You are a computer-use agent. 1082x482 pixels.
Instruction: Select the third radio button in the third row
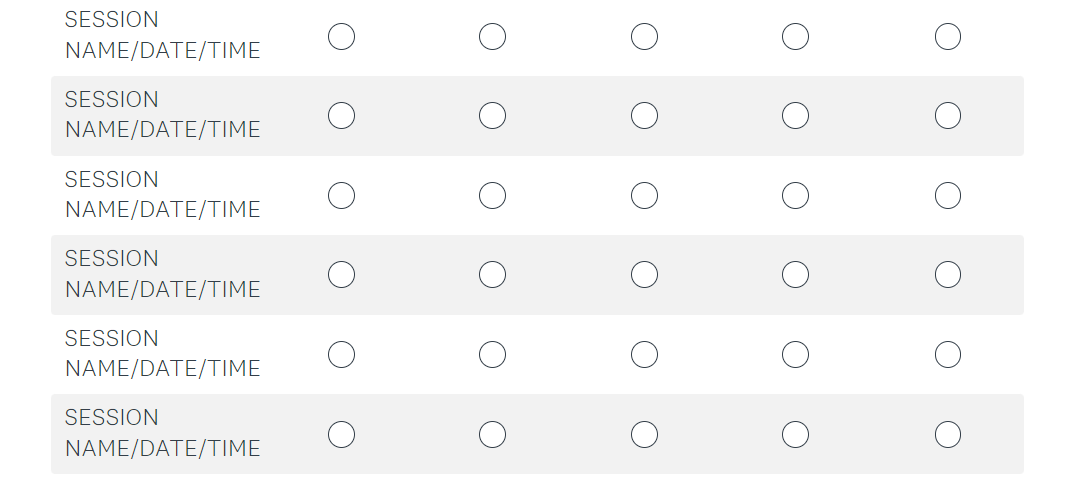pos(644,196)
